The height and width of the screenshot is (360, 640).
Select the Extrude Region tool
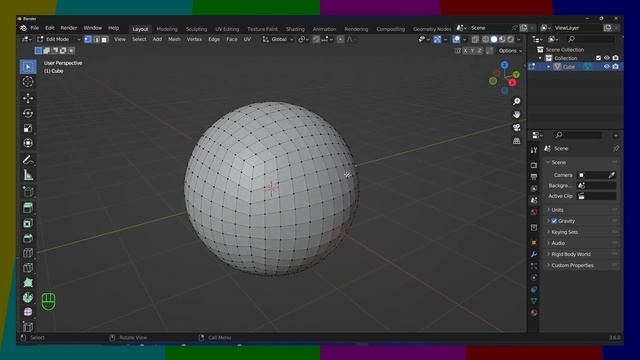click(x=28, y=208)
